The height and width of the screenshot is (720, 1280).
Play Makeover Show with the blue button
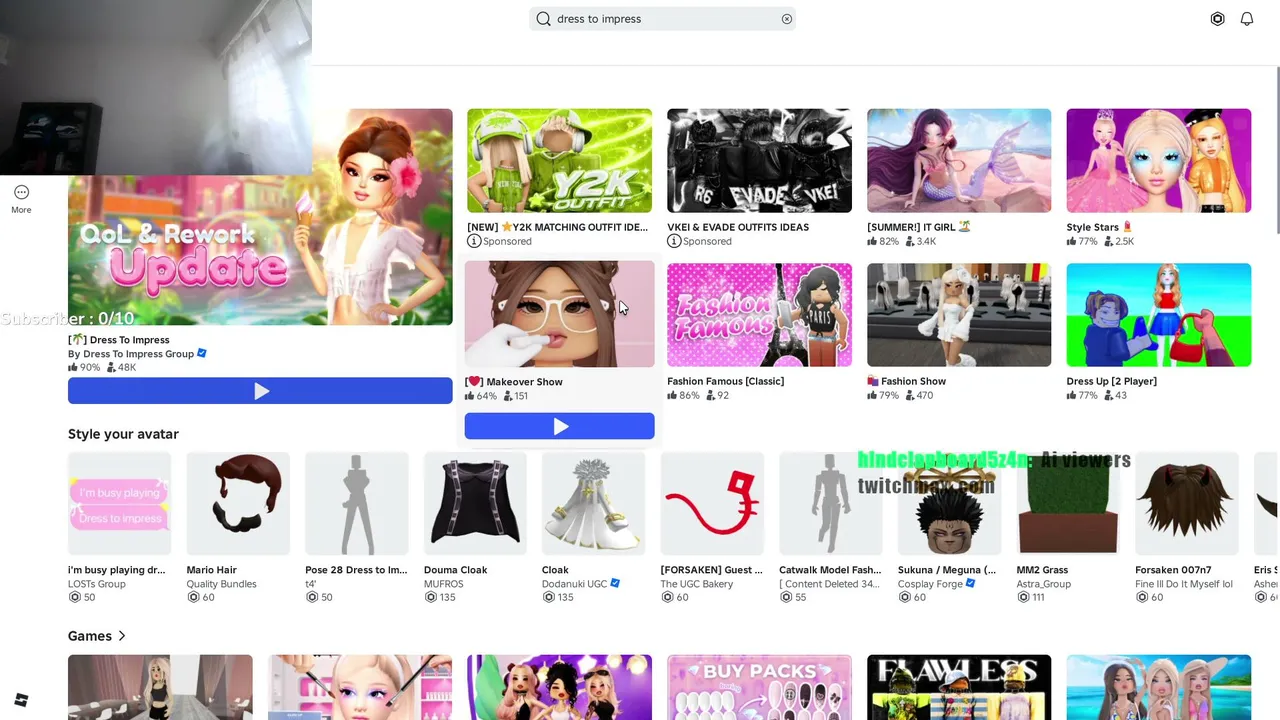[560, 426]
